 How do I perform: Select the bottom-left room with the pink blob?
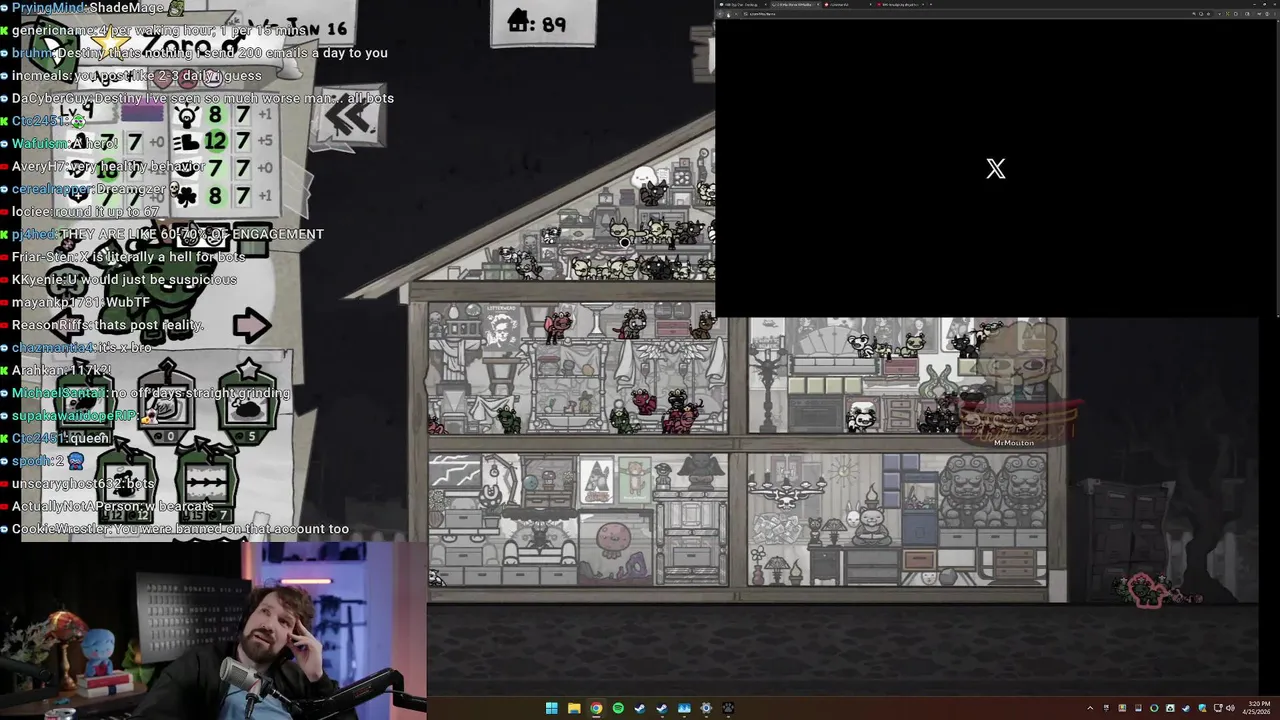tap(578, 519)
